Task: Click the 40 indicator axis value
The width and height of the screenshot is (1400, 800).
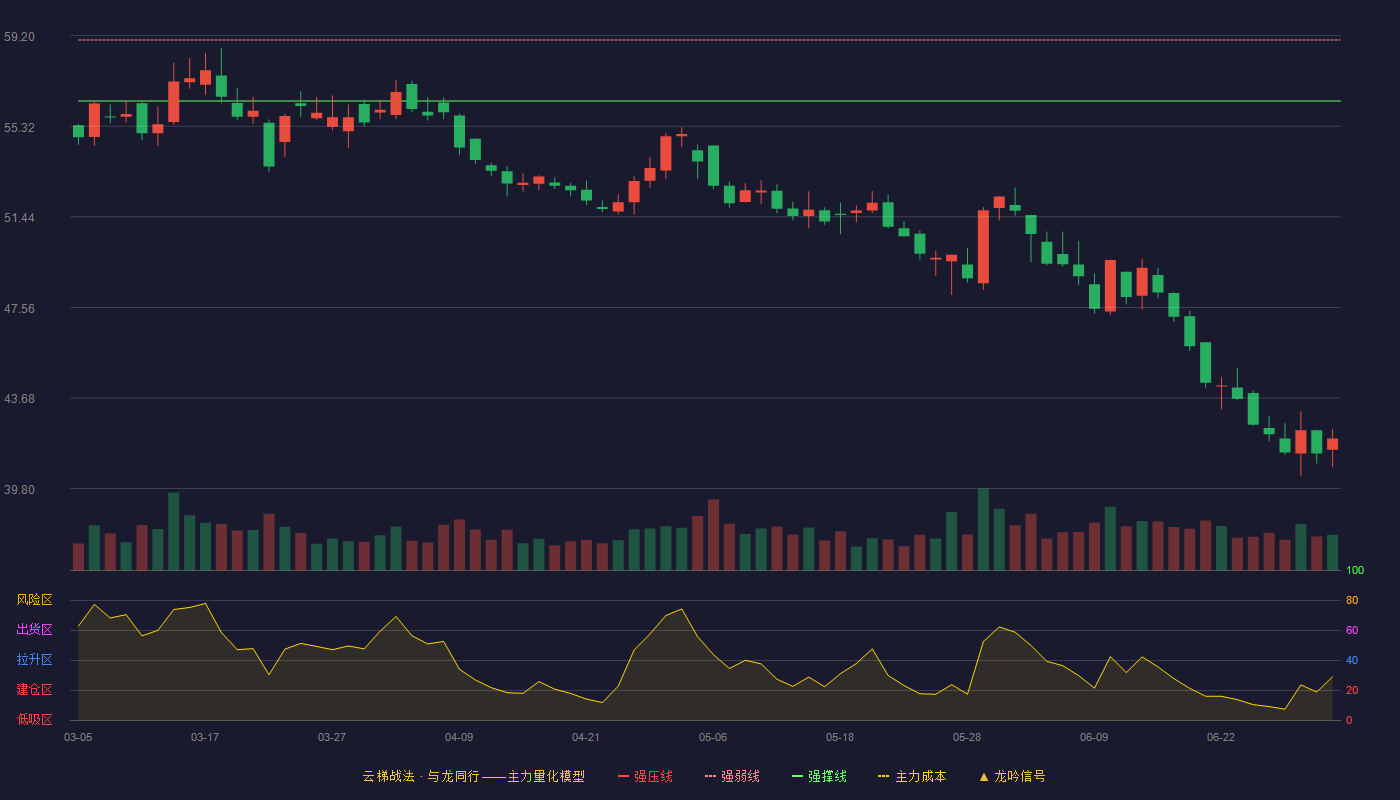Action: point(1352,661)
